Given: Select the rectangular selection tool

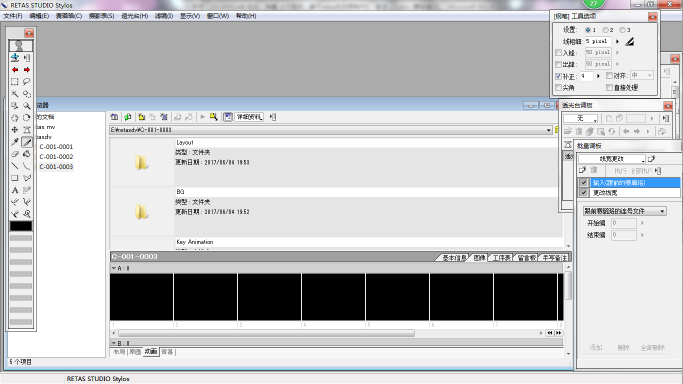Looking at the screenshot, I should pos(15,81).
